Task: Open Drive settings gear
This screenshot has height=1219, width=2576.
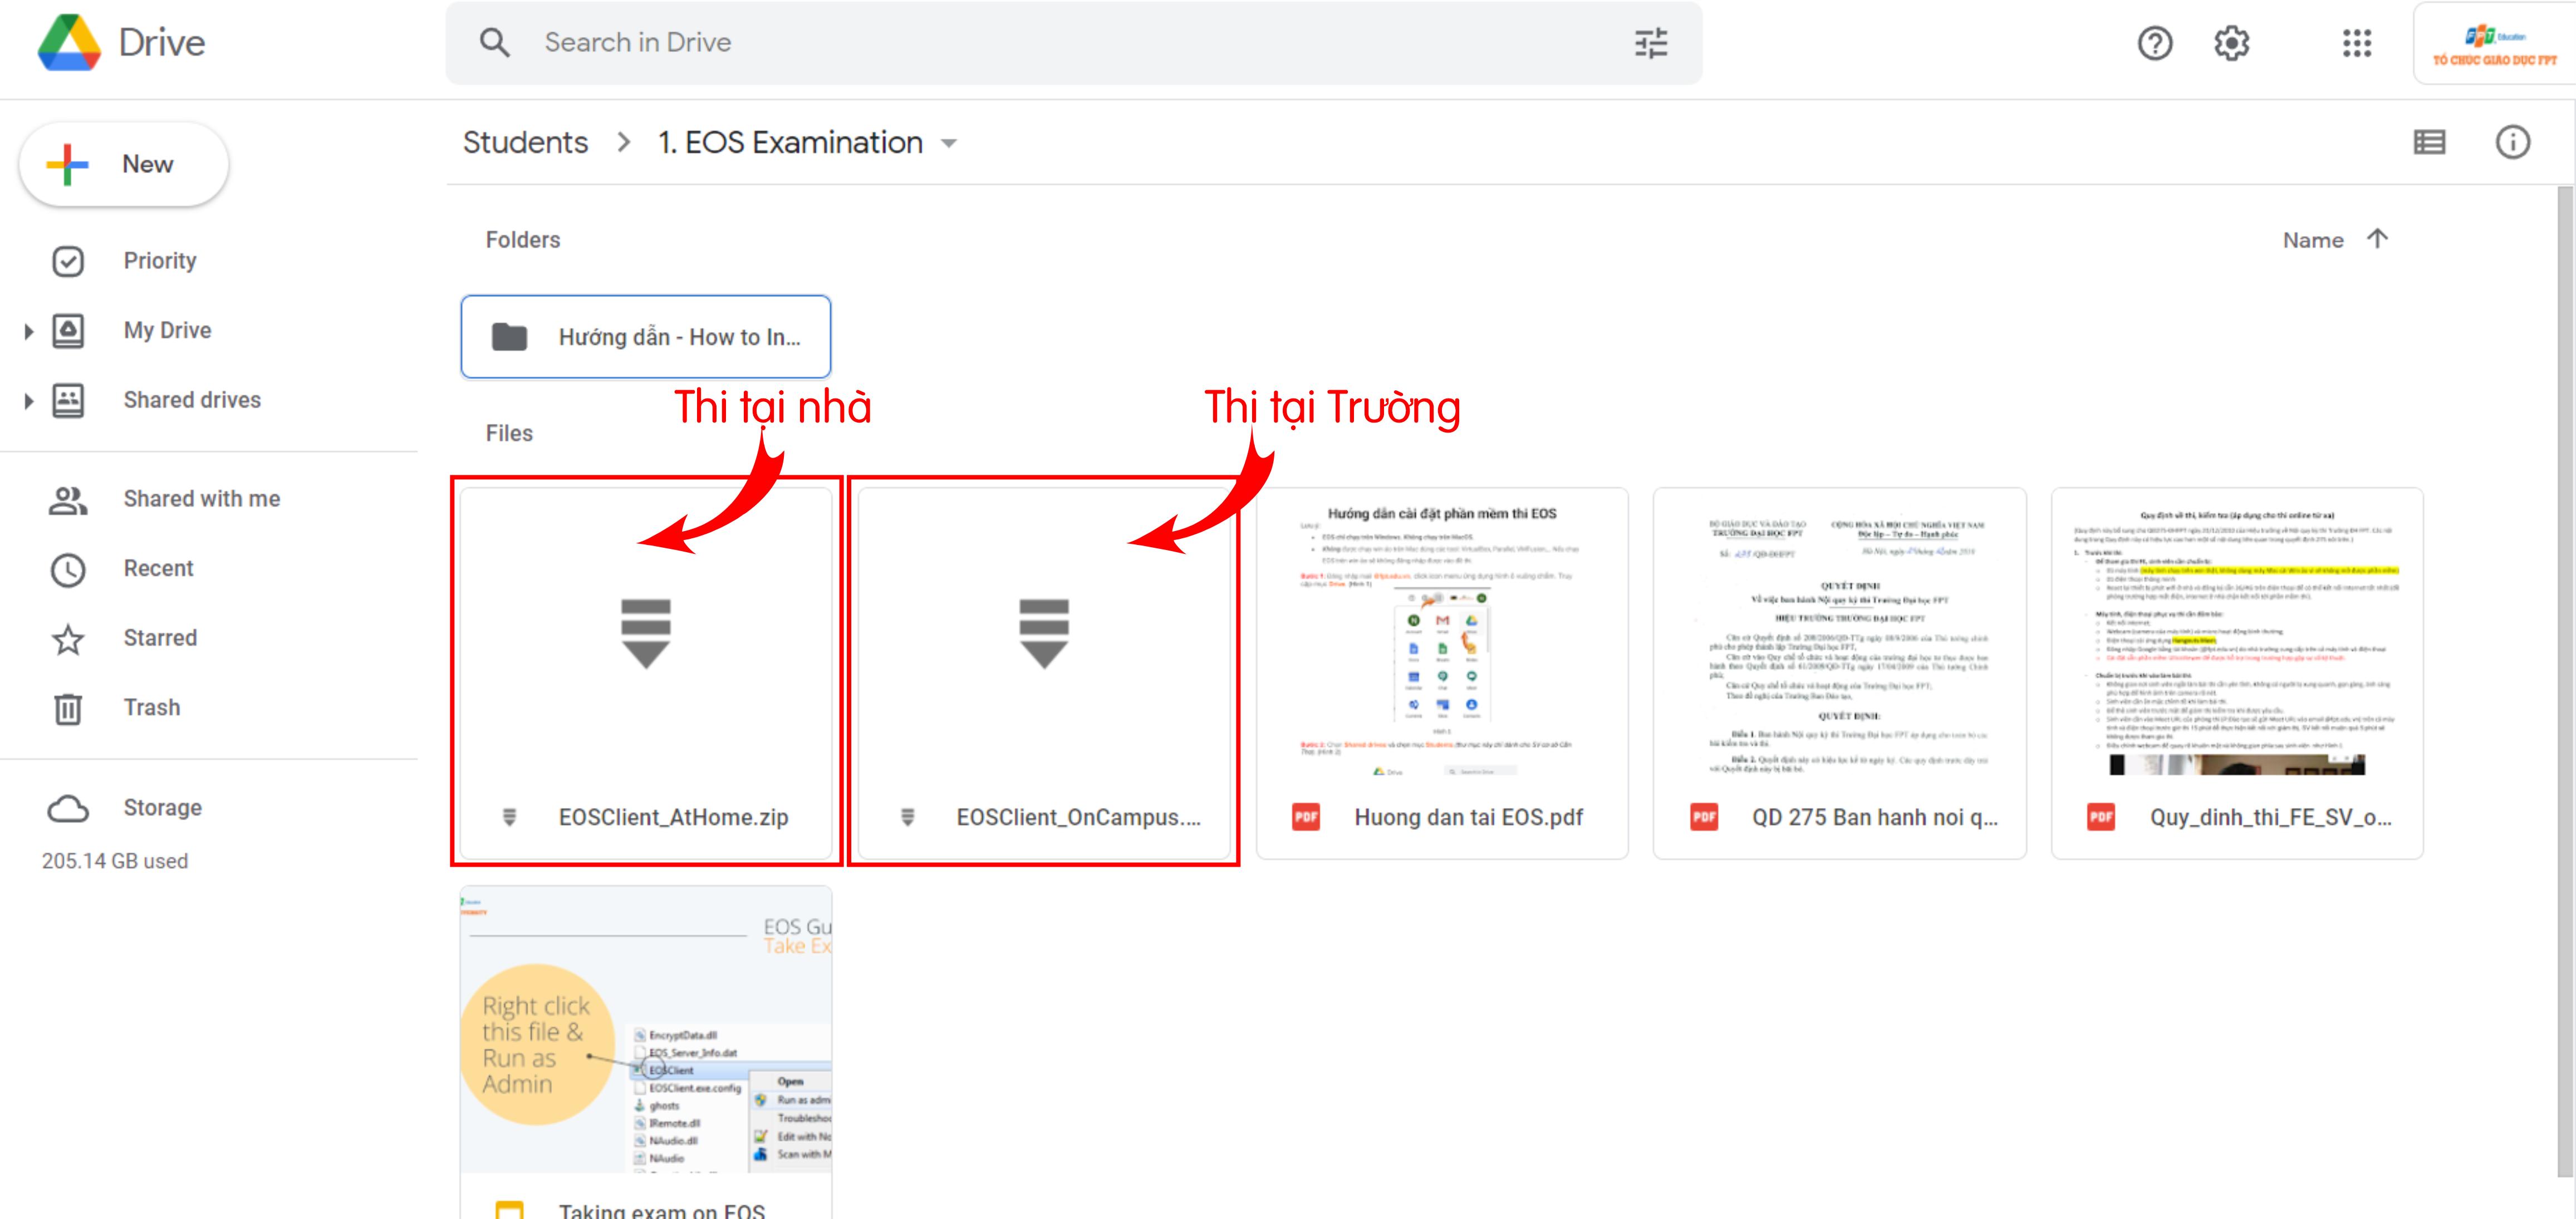Action: click(x=2230, y=43)
